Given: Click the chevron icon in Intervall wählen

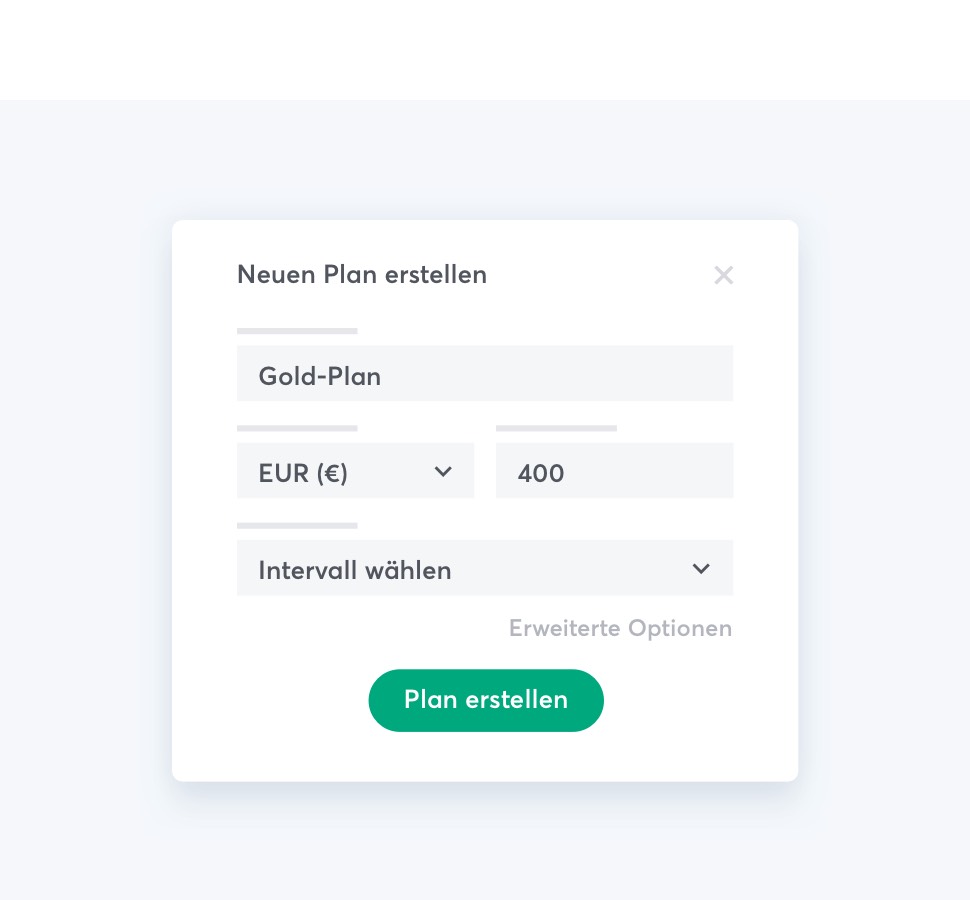Looking at the screenshot, I should coord(701,569).
